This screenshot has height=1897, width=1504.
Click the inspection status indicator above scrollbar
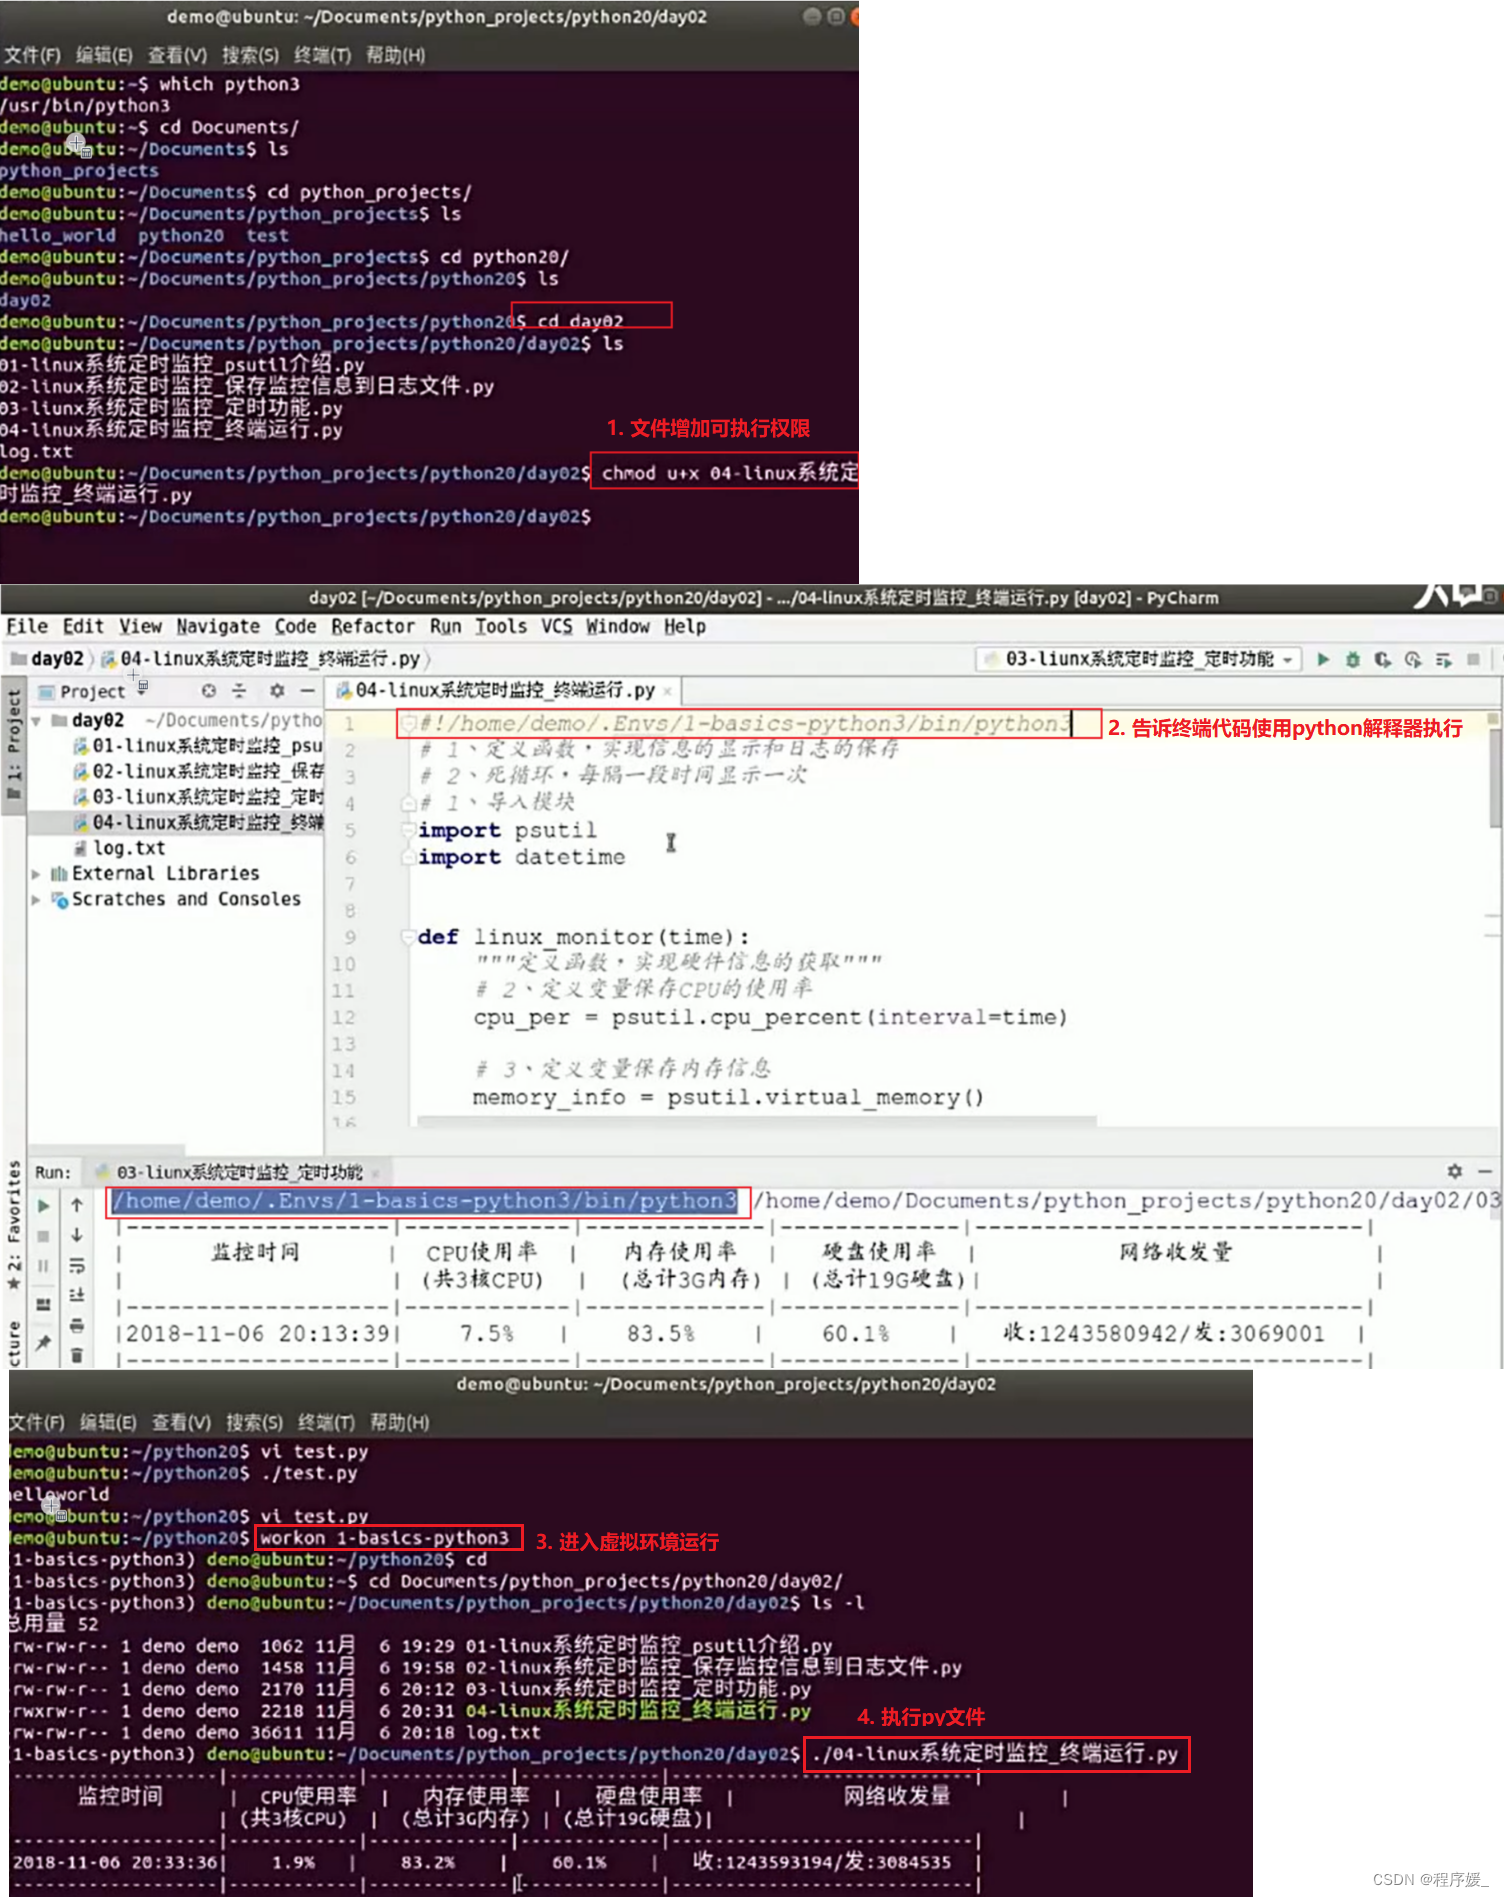pyautogui.click(x=1493, y=718)
